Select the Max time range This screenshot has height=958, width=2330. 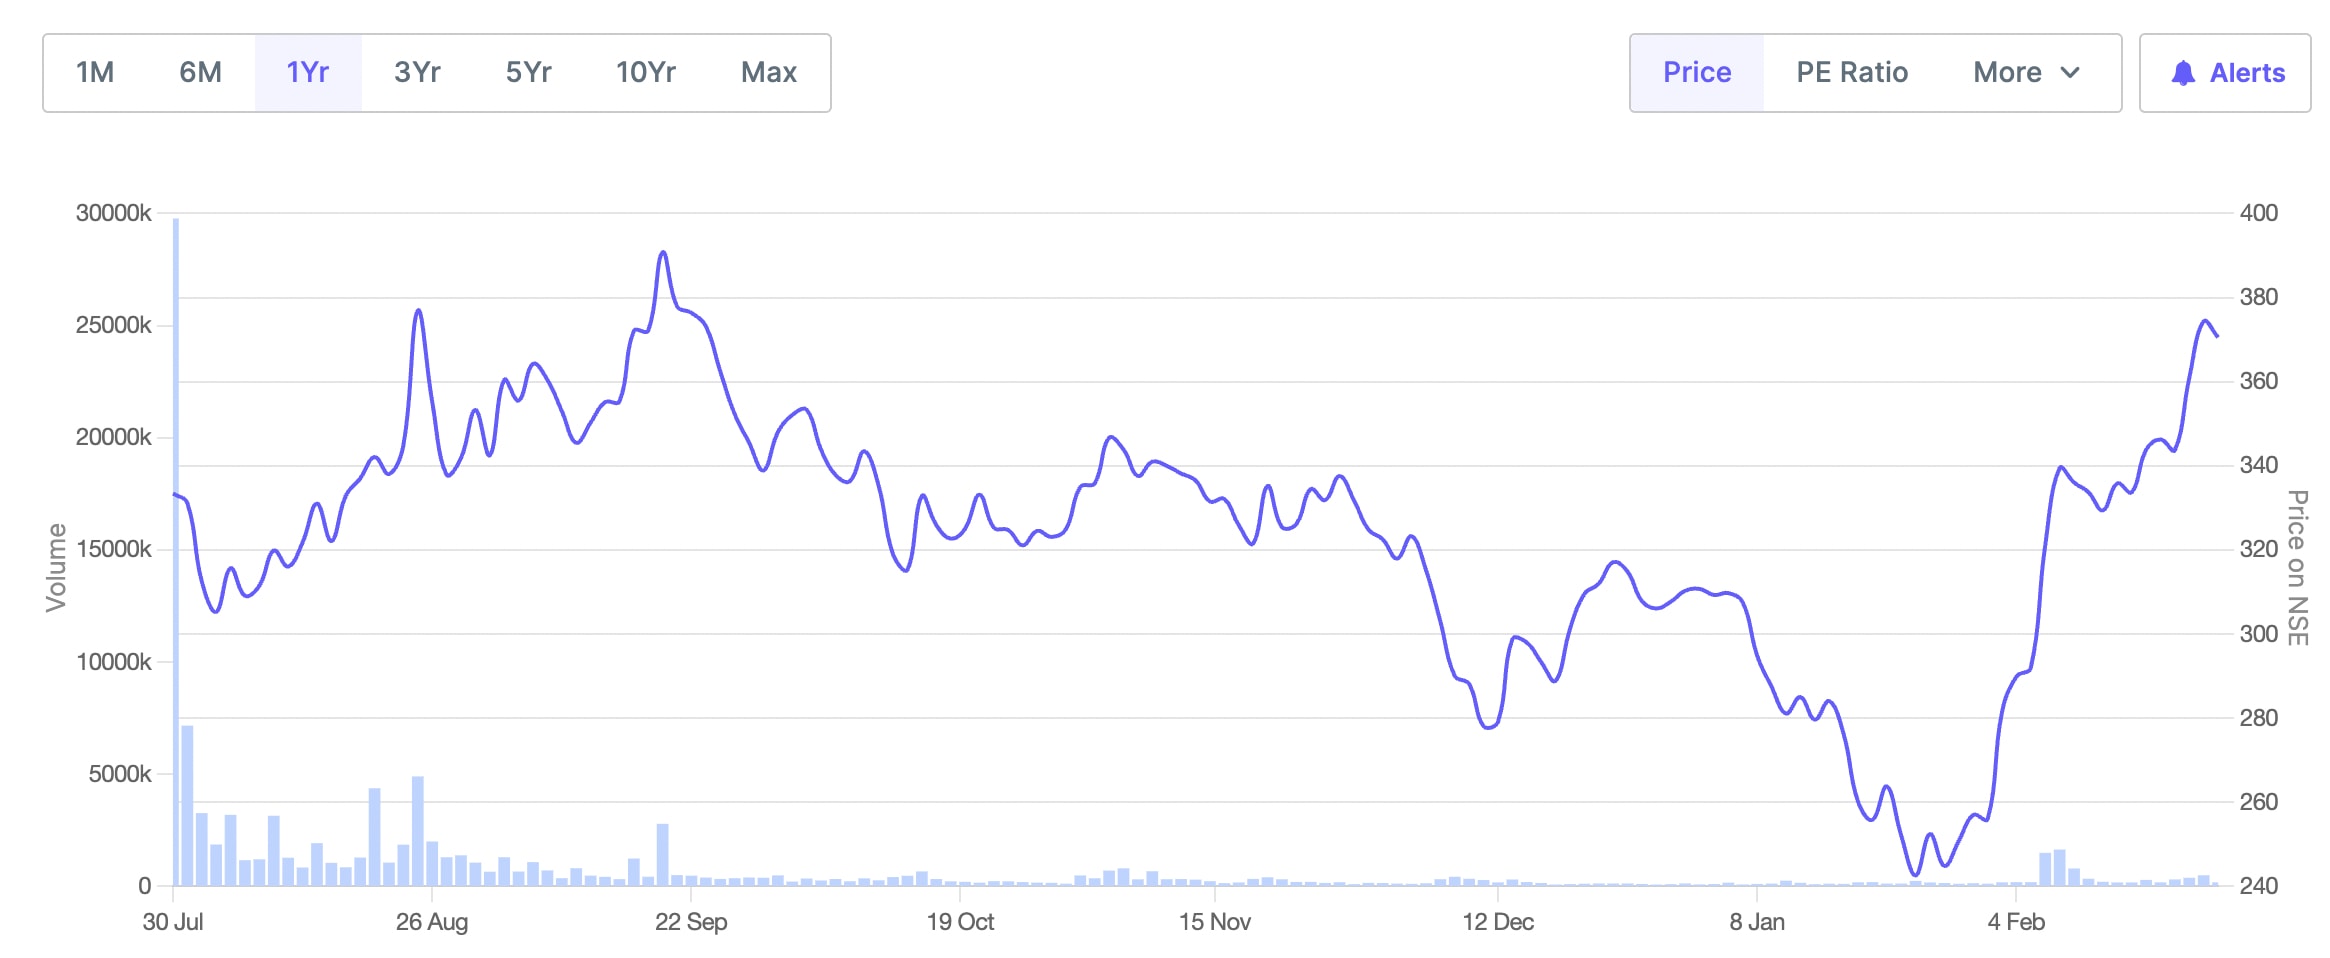[x=768, y=73]
